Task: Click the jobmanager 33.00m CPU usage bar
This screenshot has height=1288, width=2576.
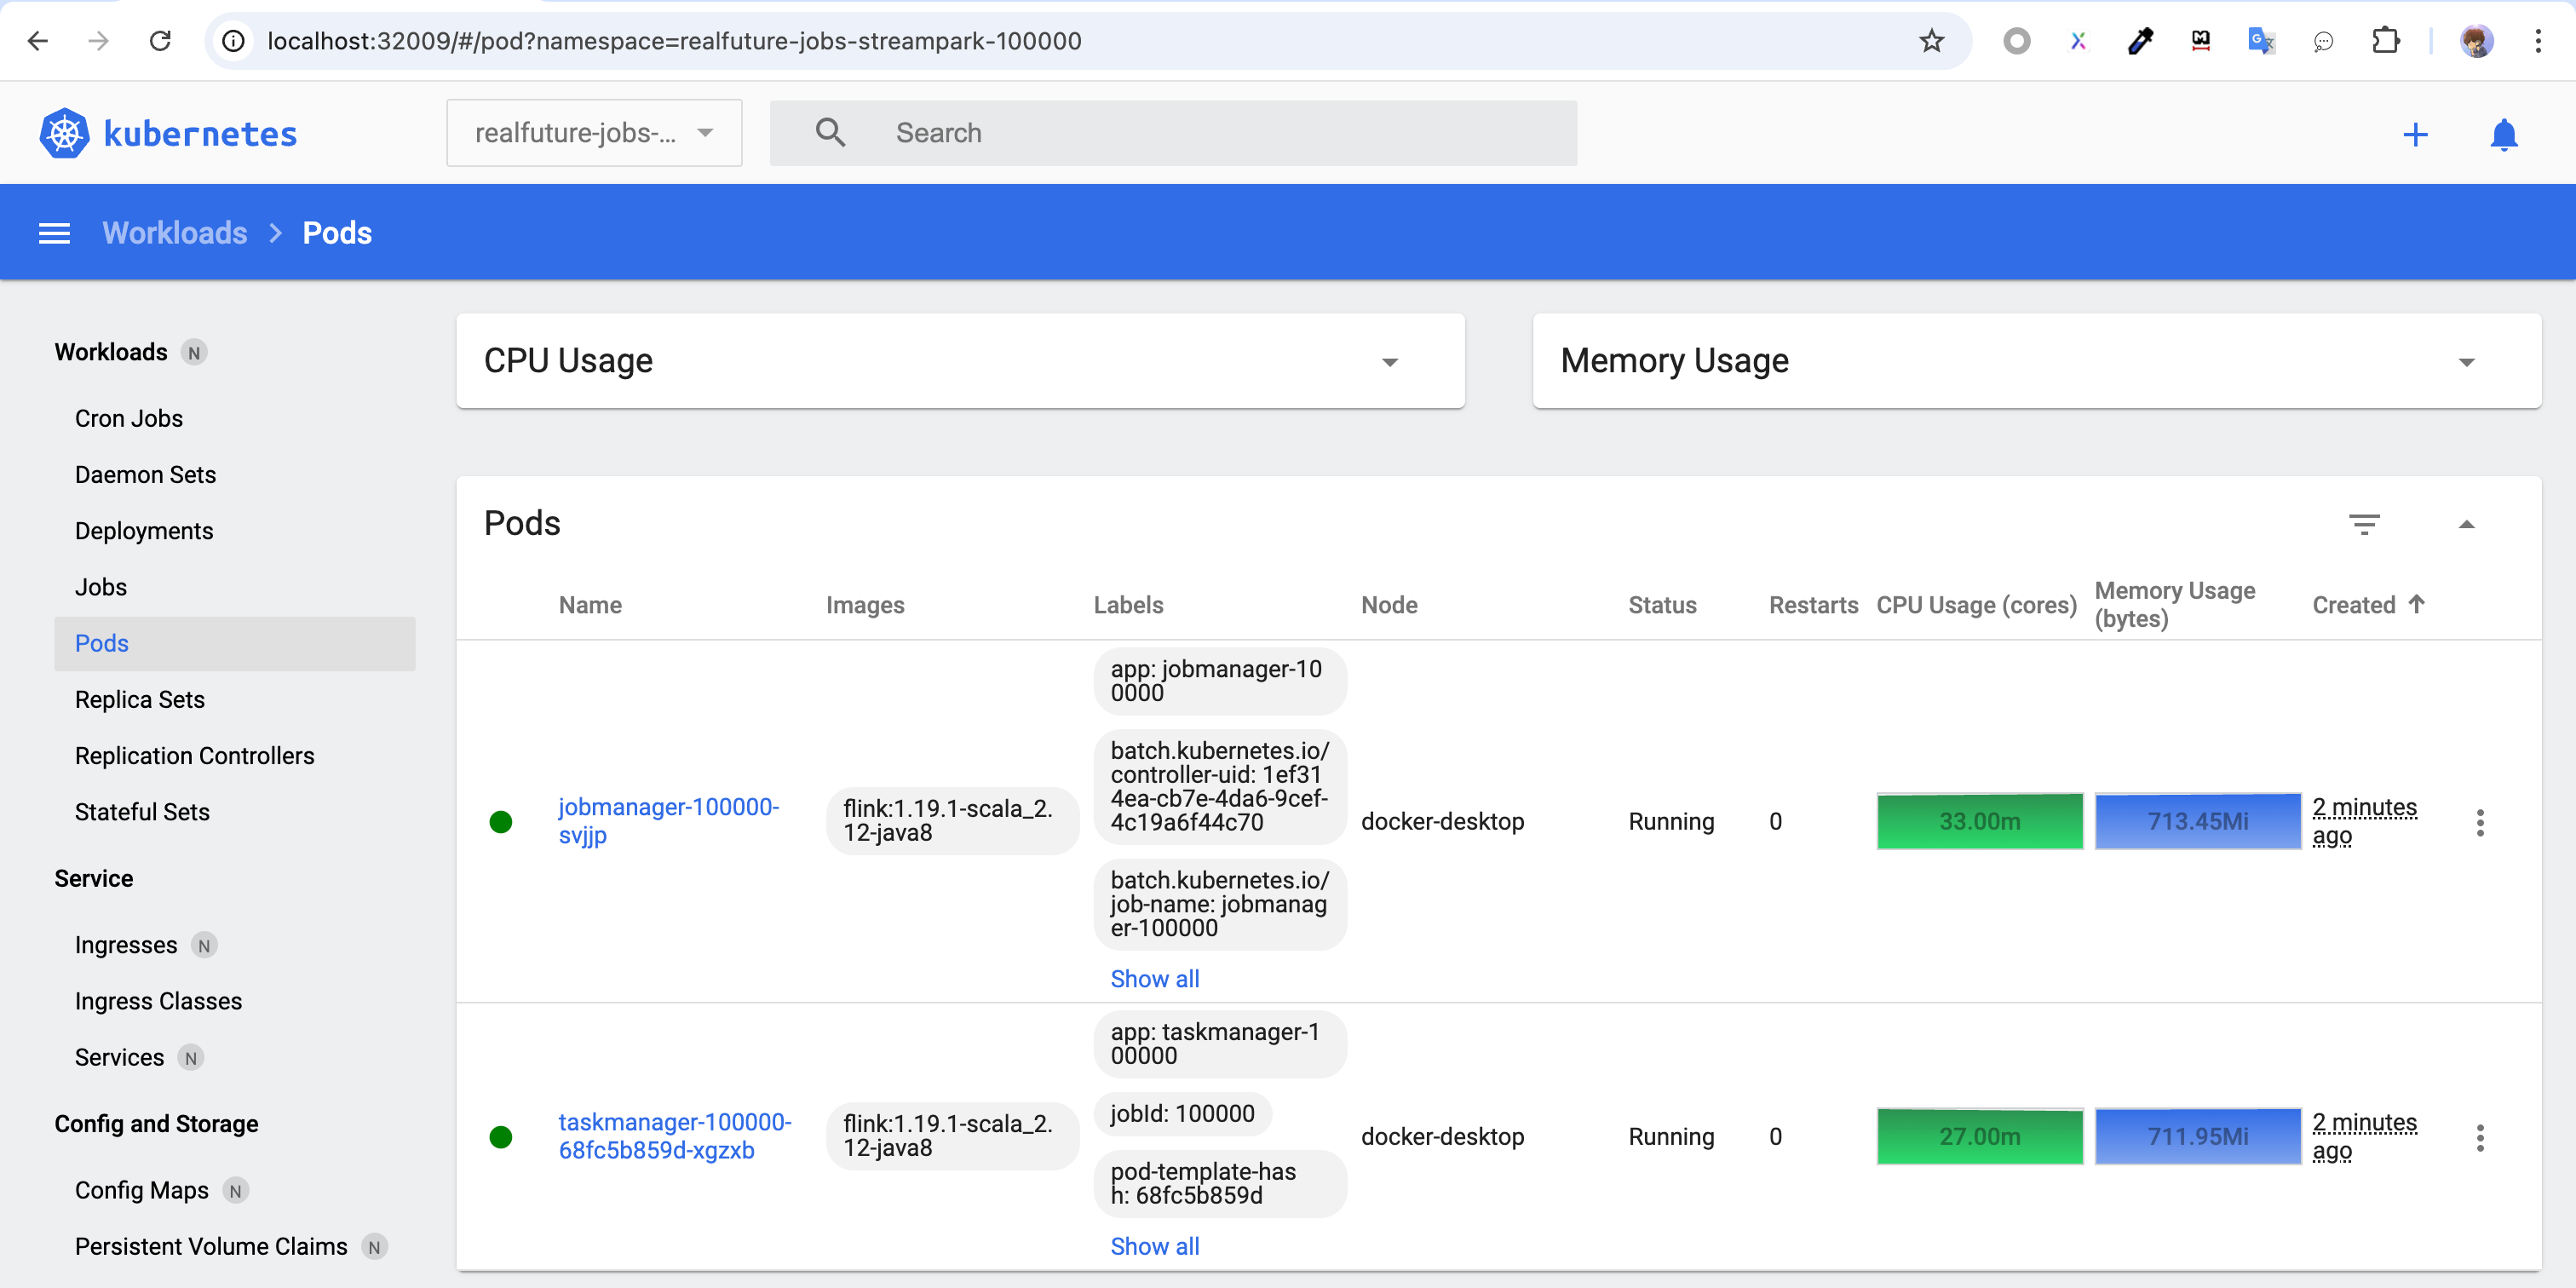Action: [x=1979, y=822]
